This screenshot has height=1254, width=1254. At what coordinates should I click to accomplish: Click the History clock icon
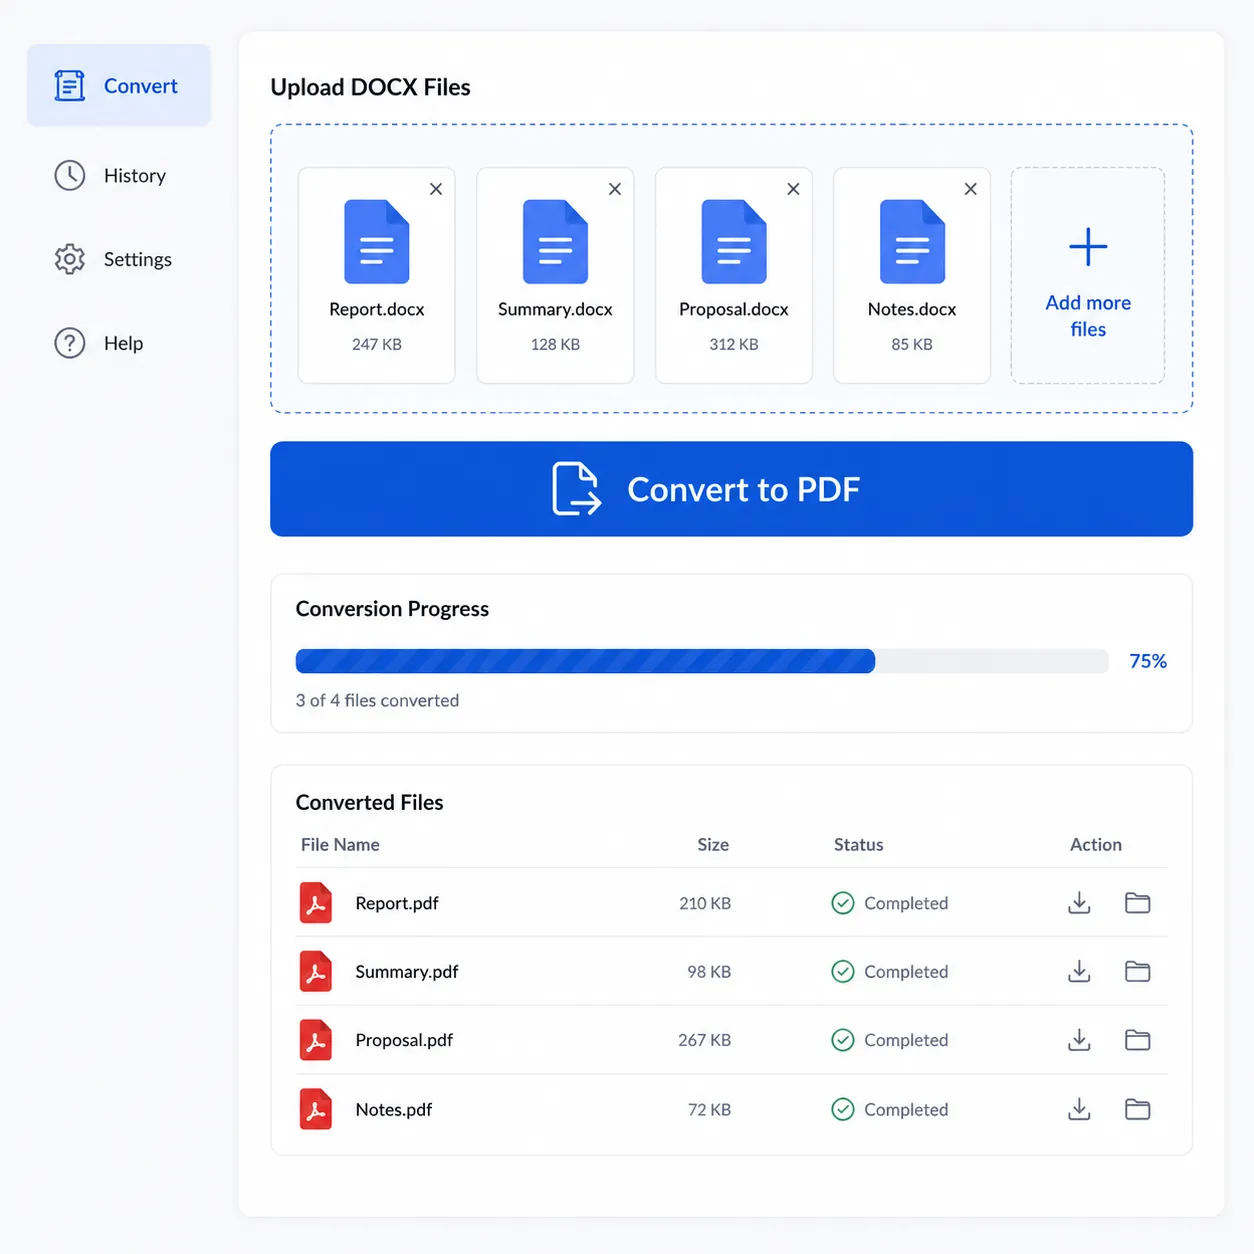70,175
